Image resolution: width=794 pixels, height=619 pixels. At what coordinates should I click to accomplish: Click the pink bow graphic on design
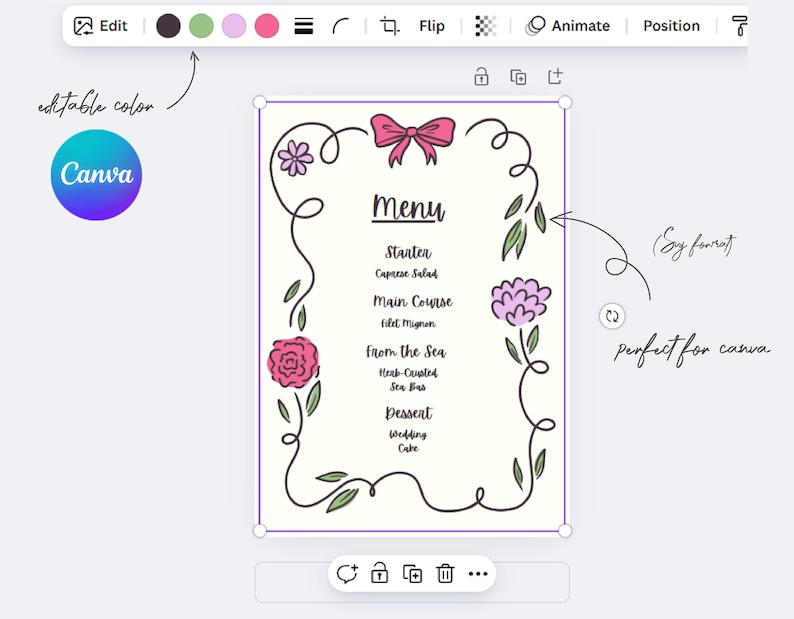pyautogui.click(x=413, y=139)
